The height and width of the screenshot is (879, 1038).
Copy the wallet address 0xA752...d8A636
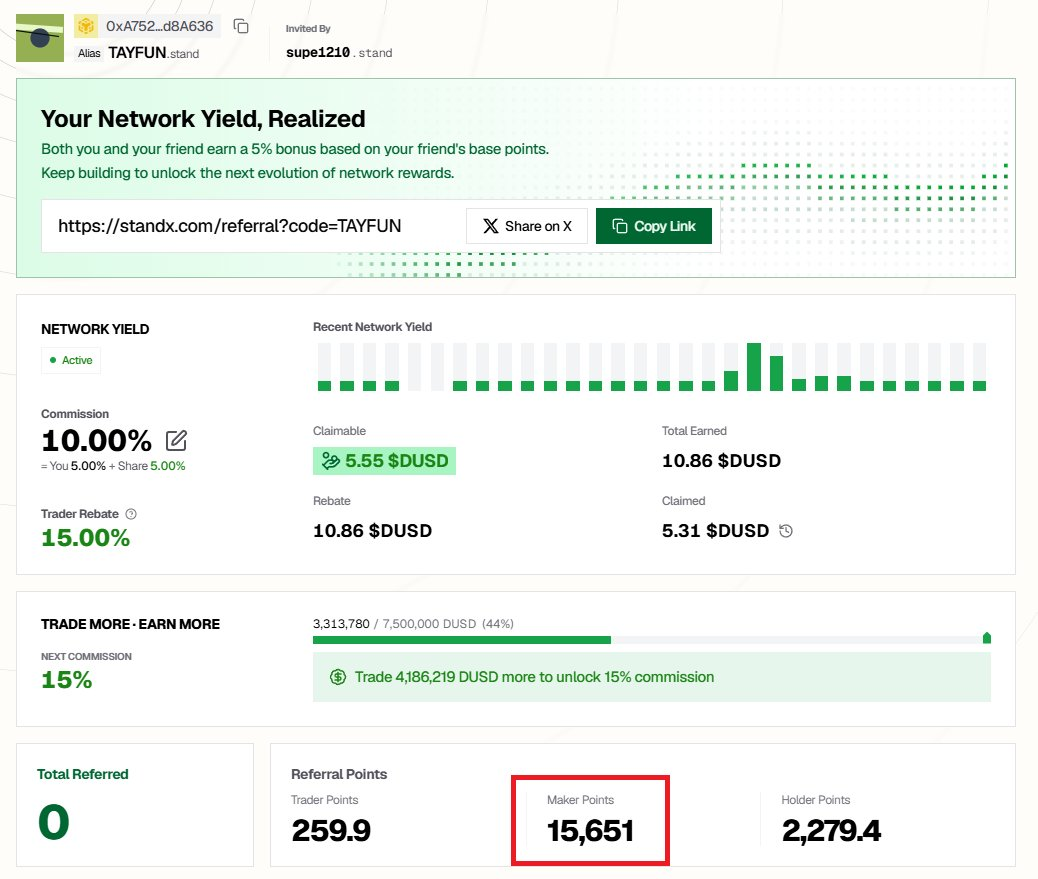[x=241, y=26]
